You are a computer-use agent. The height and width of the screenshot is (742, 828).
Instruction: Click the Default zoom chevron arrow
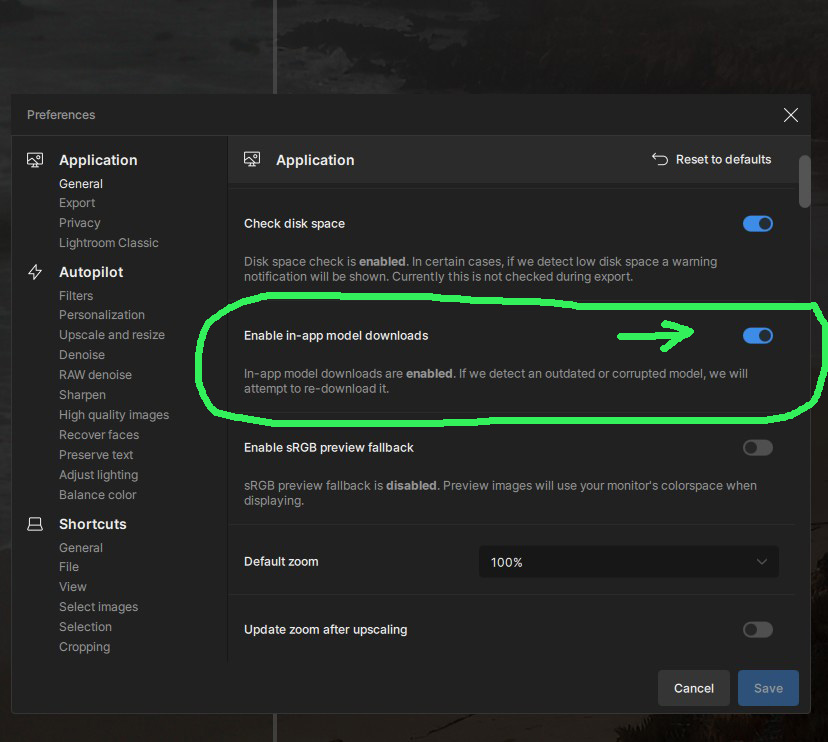[762, 562]
